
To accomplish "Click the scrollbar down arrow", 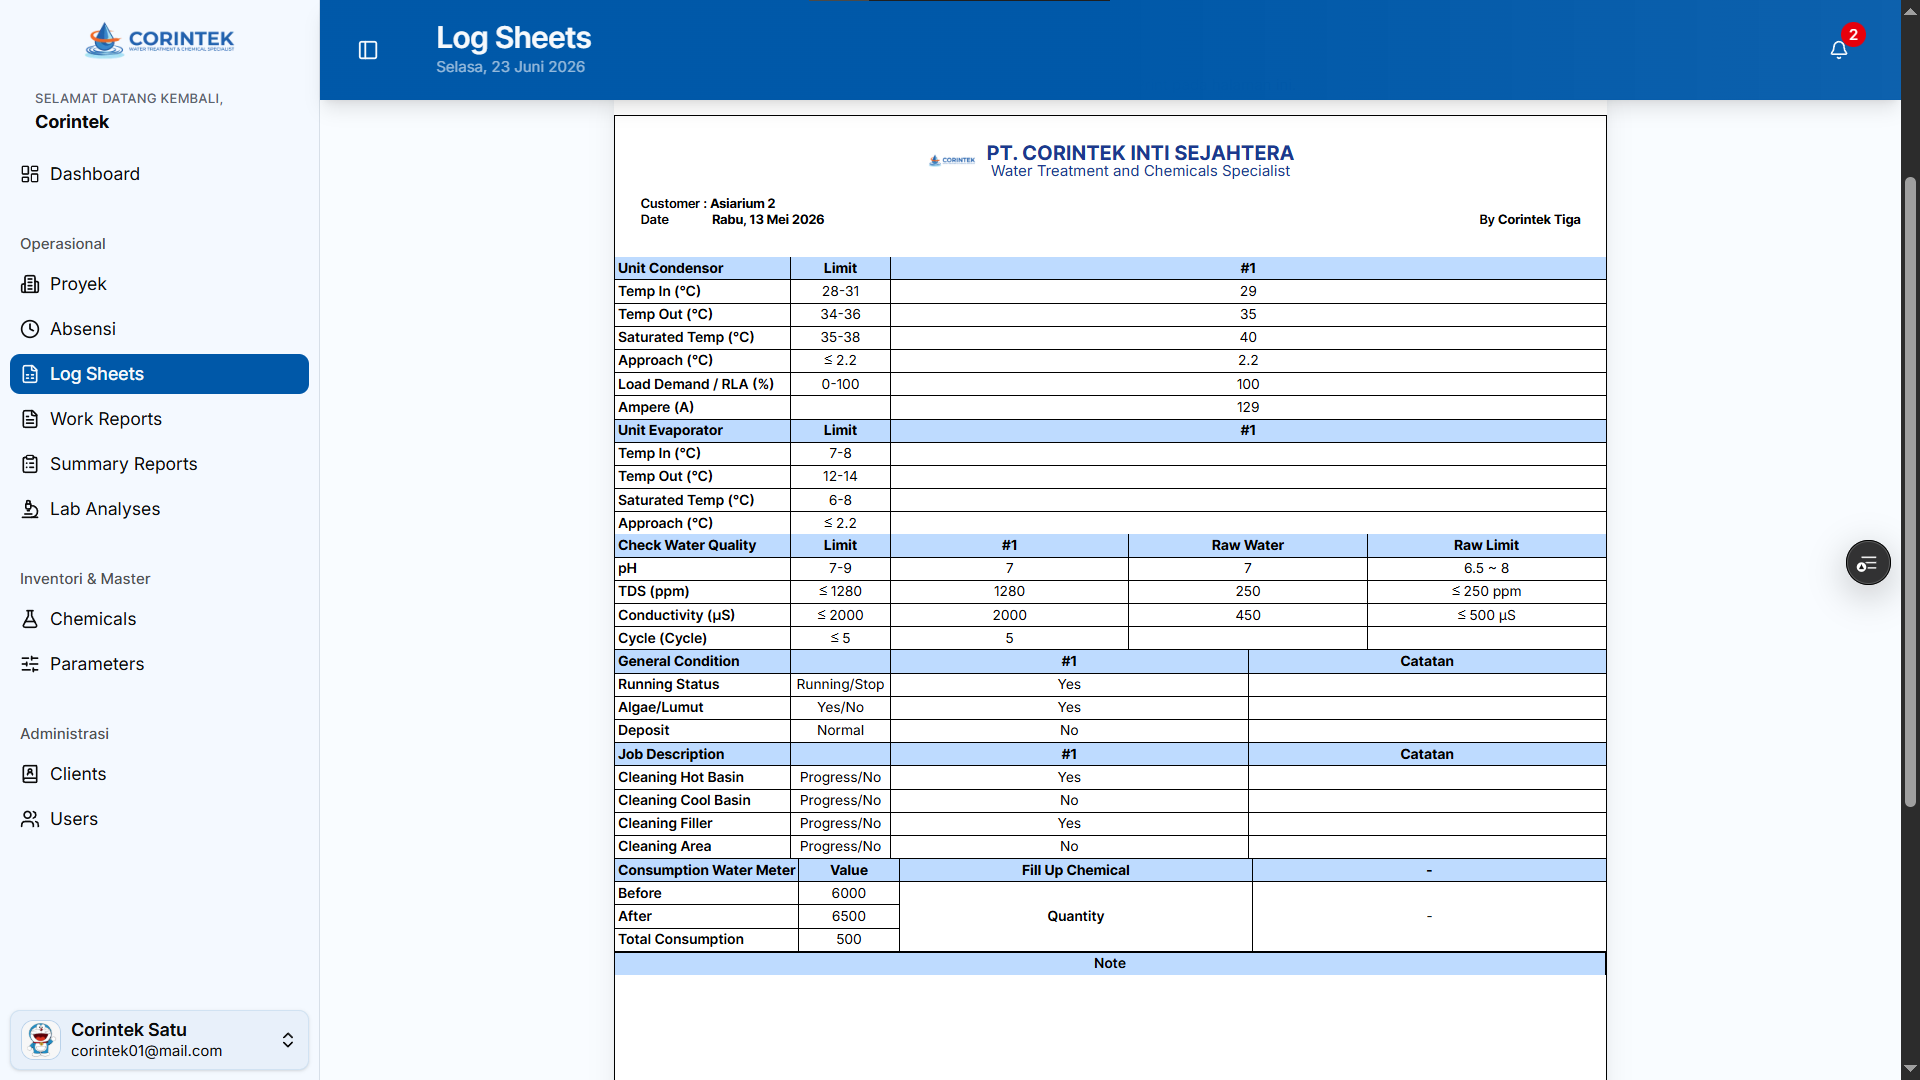I will coord(1910,1069).
